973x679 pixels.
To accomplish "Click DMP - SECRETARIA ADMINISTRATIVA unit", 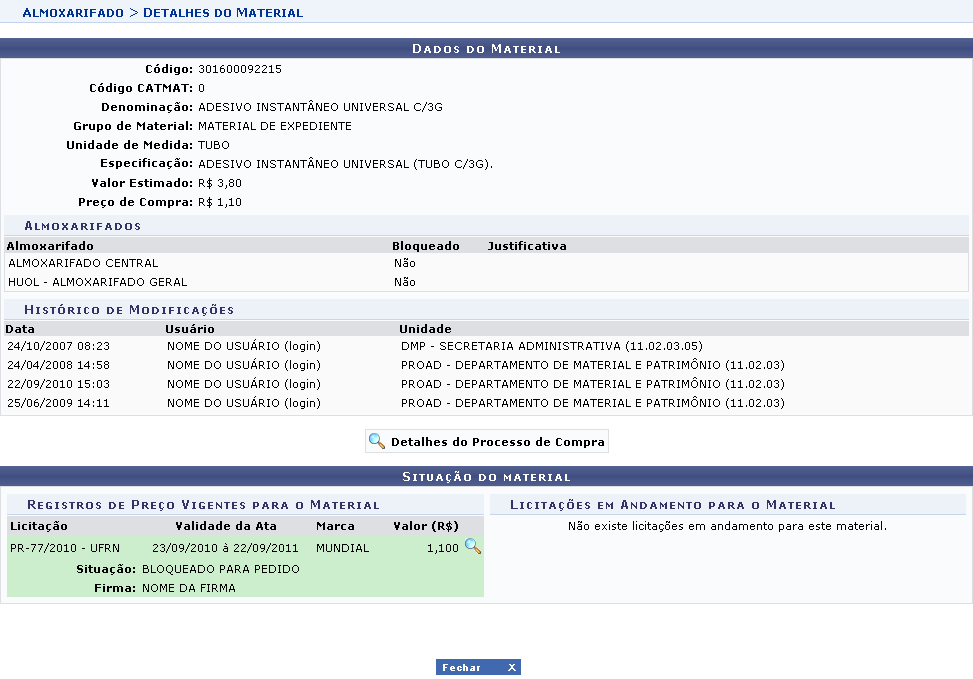I will [552, 346].
